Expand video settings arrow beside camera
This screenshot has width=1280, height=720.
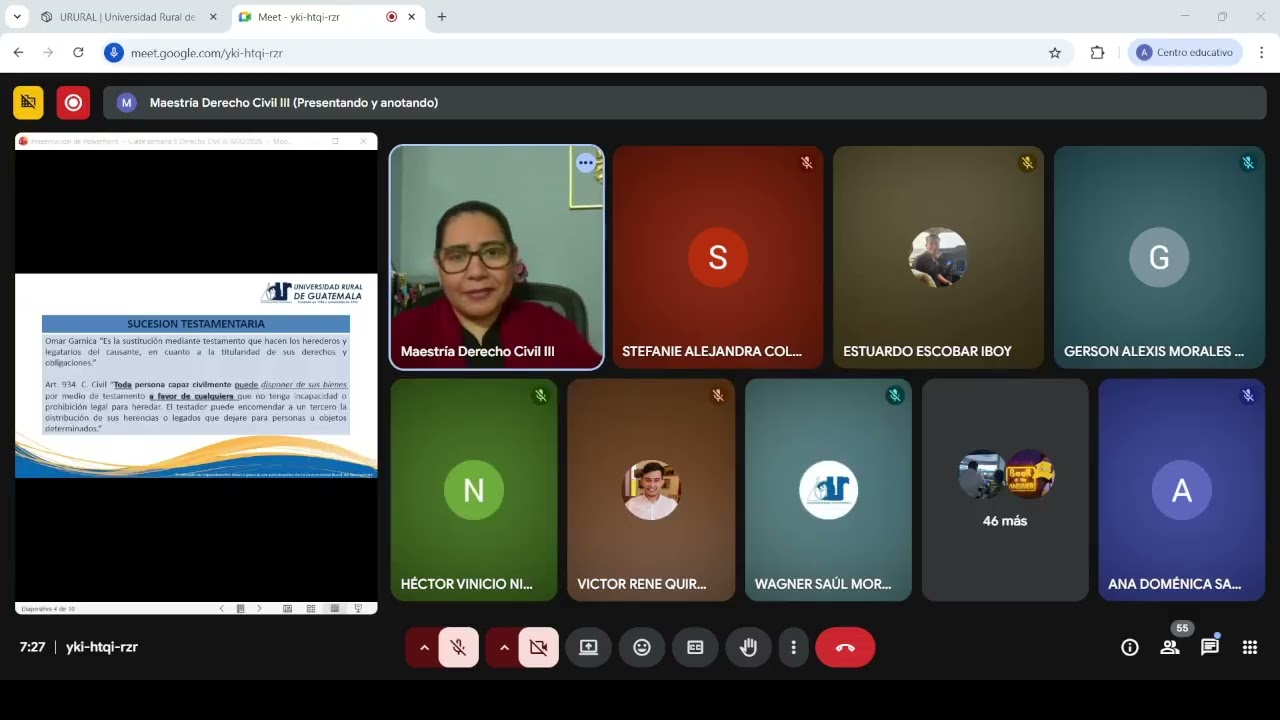click(x=504, y=647)
